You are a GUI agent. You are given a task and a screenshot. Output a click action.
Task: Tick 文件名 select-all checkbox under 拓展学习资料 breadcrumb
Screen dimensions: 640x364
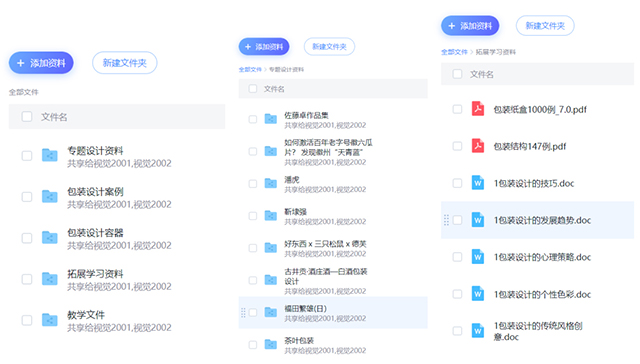(457, 74)
